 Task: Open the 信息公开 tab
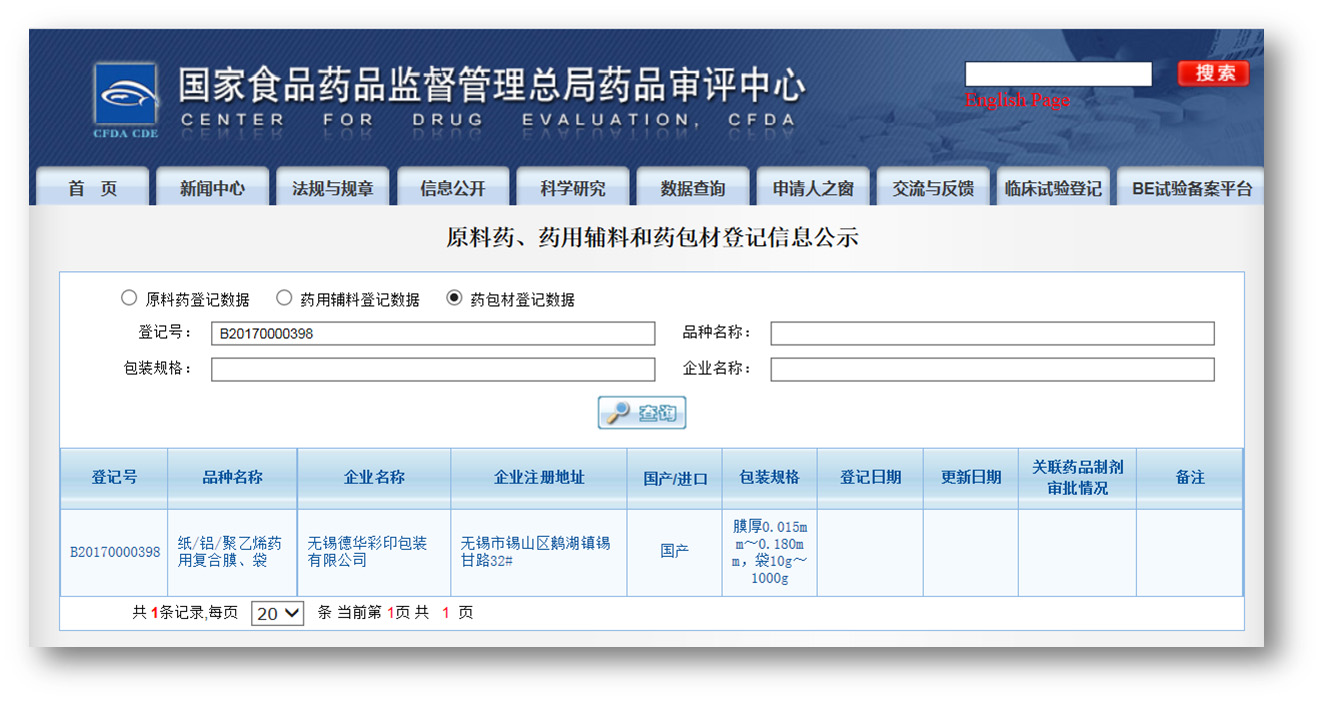tap(452, 188)
